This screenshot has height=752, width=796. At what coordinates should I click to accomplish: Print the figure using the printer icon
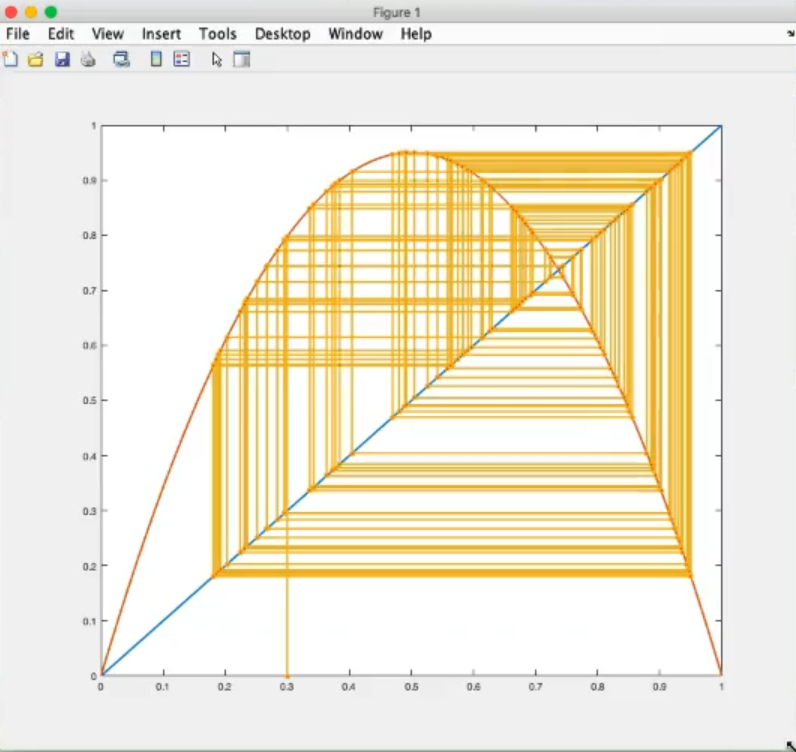88,59
